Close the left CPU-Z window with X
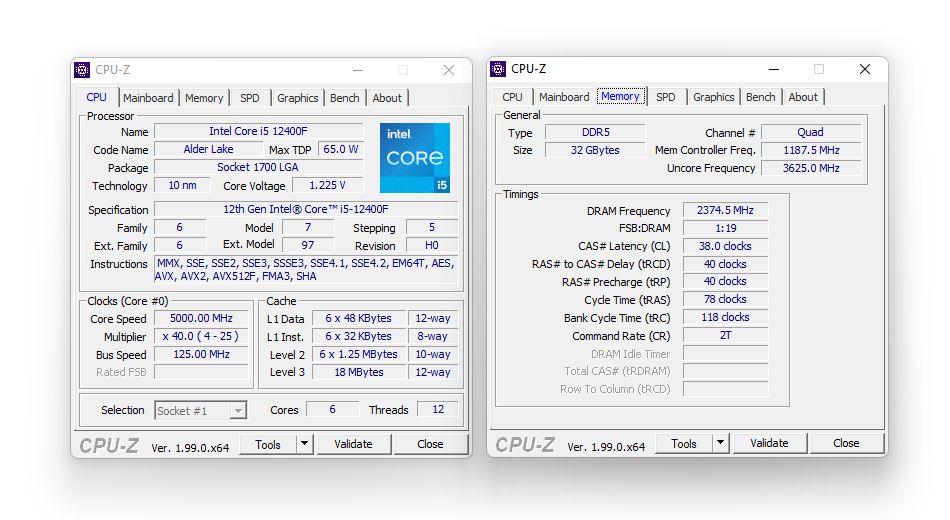Screen dimensions: 950x520 coord(449,70)
